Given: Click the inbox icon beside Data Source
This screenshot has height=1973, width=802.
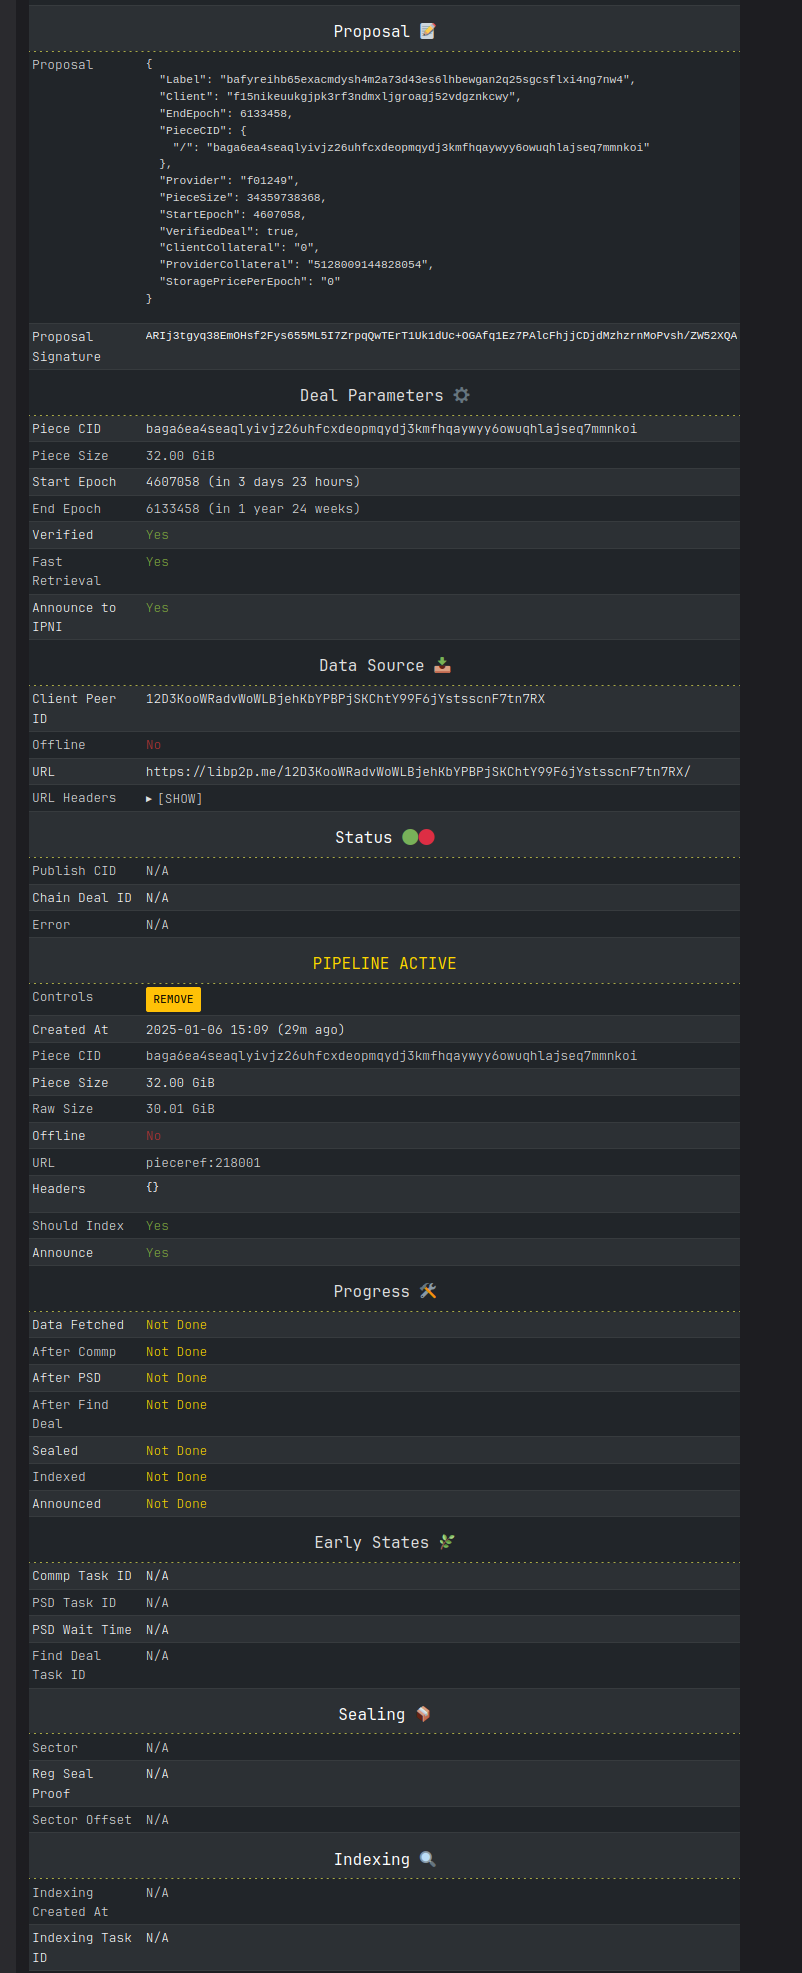Looking at the screenshot, I should tap(442, 665).
